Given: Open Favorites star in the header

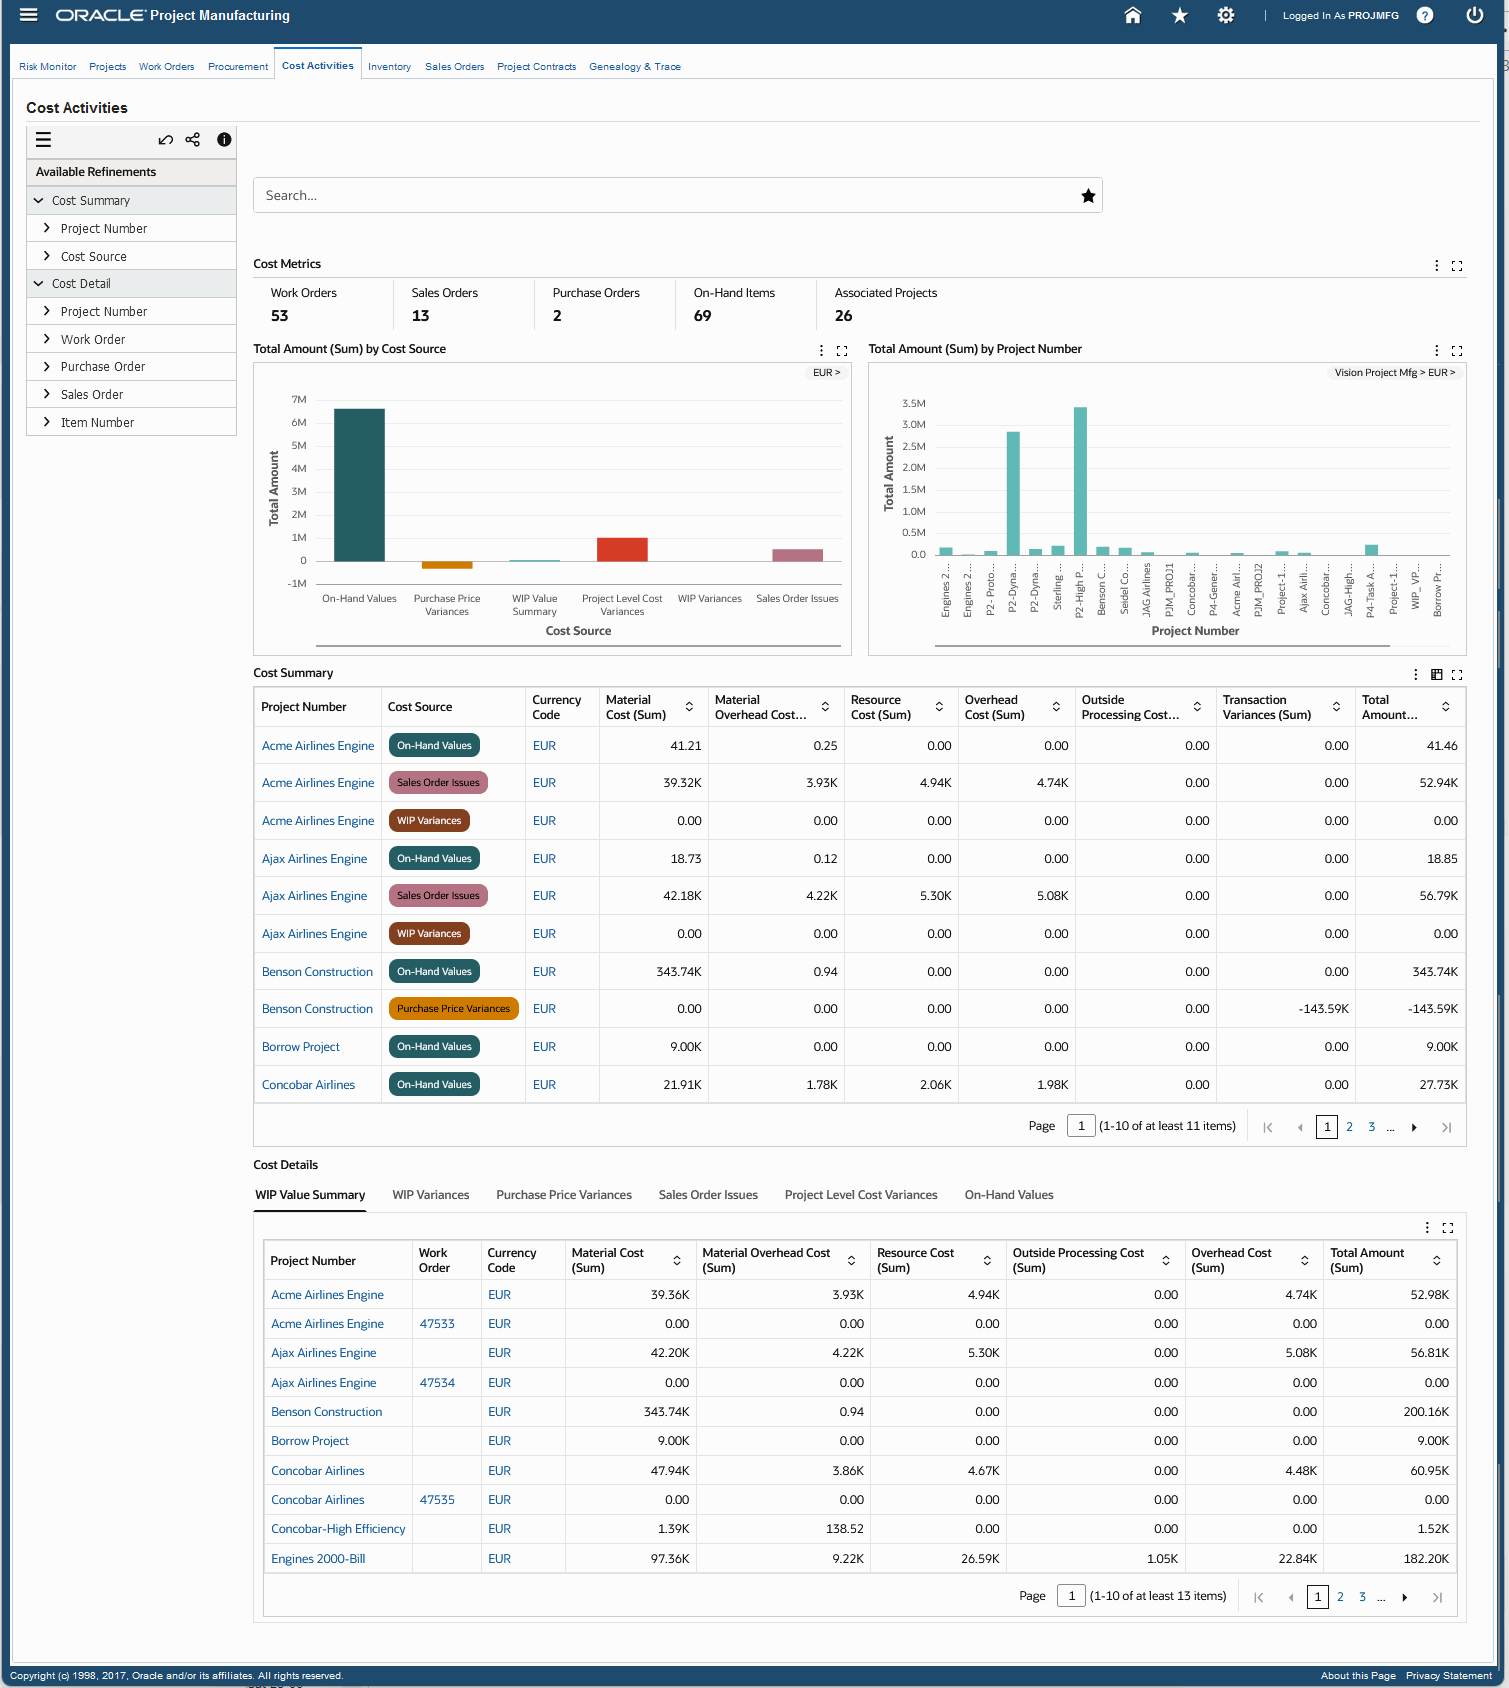Looking at the screenshot, I should coord(1180,15).
